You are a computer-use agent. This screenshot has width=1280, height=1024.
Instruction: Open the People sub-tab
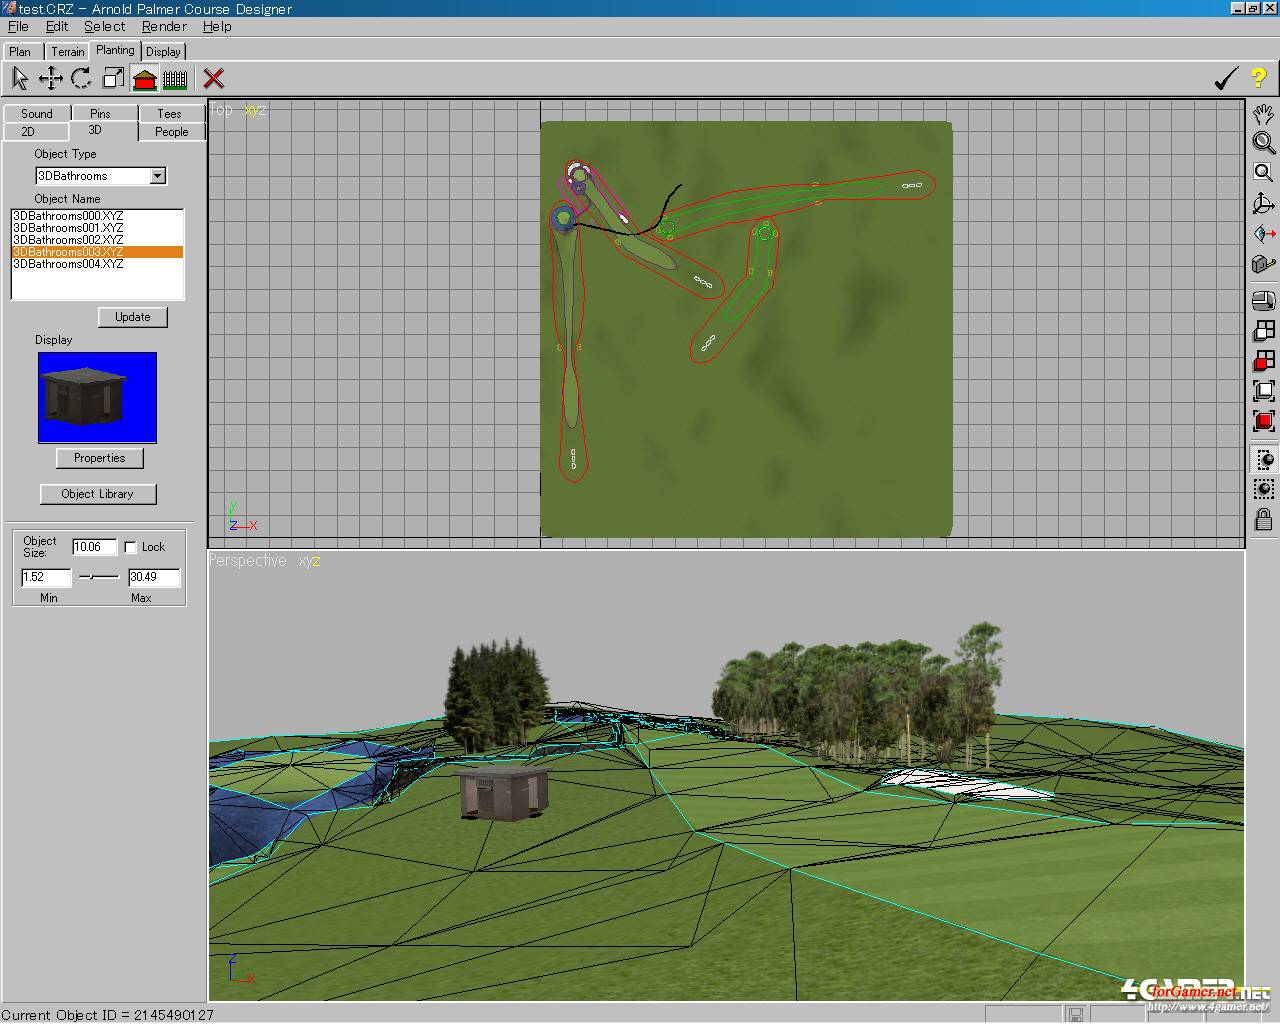(x=171, y=131)
